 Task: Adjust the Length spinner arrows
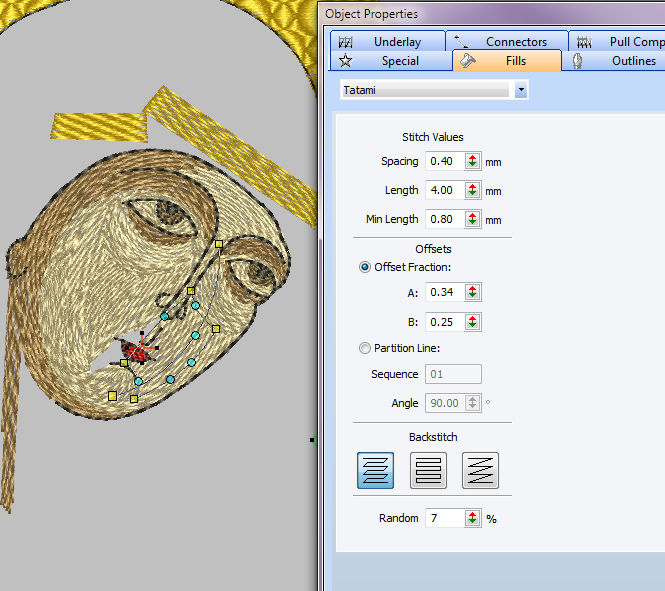click(x=472, y=190)
